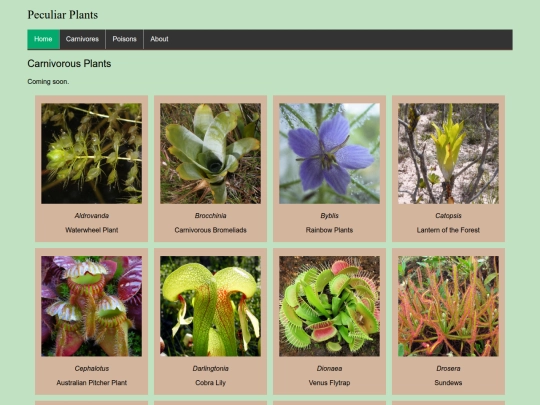Open the purple Byblis flower photo

(330, 153)
